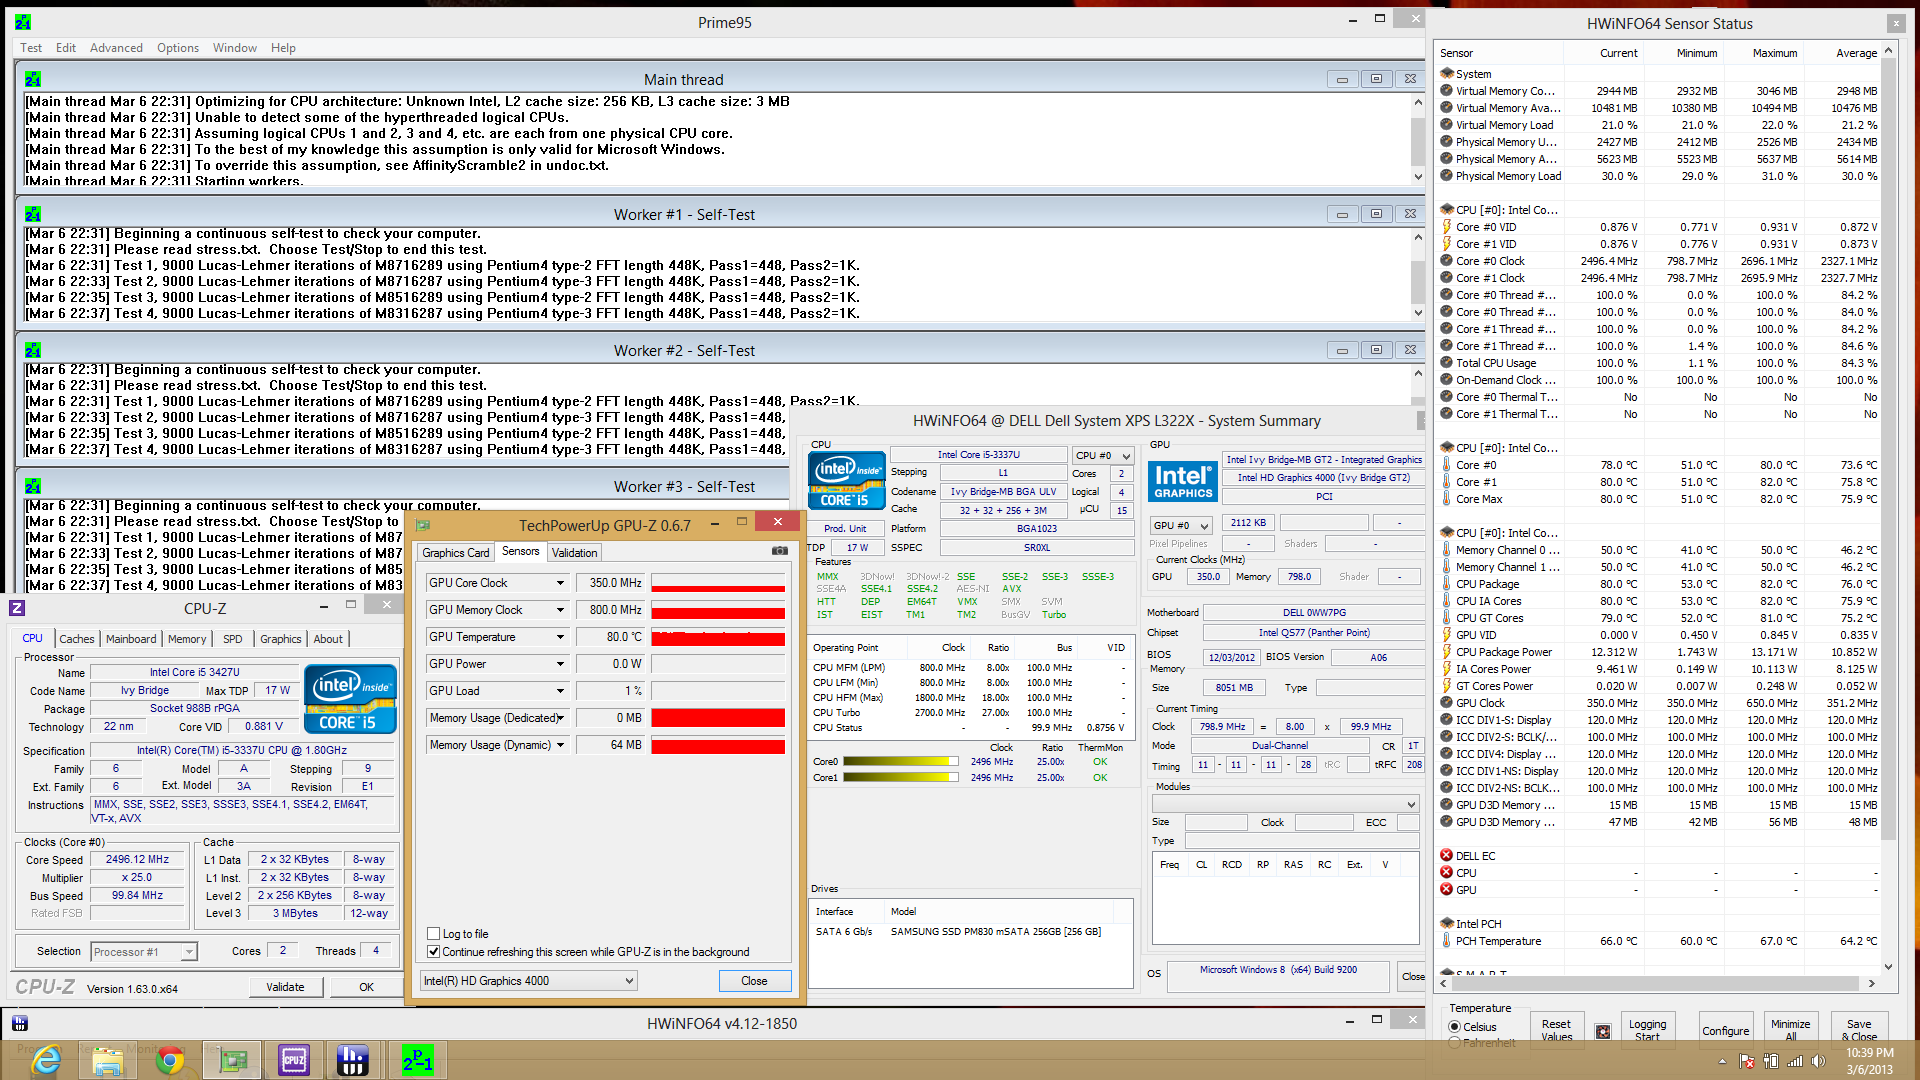This screenshot has height=1080, width=1920.
Task: Select the Celsius temperature radio button
Action: point(1455,1027)
